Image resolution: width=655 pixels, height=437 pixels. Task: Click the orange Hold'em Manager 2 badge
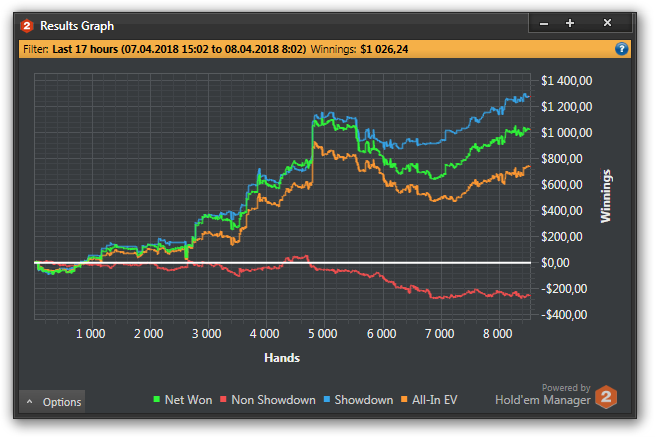point(606,396)
